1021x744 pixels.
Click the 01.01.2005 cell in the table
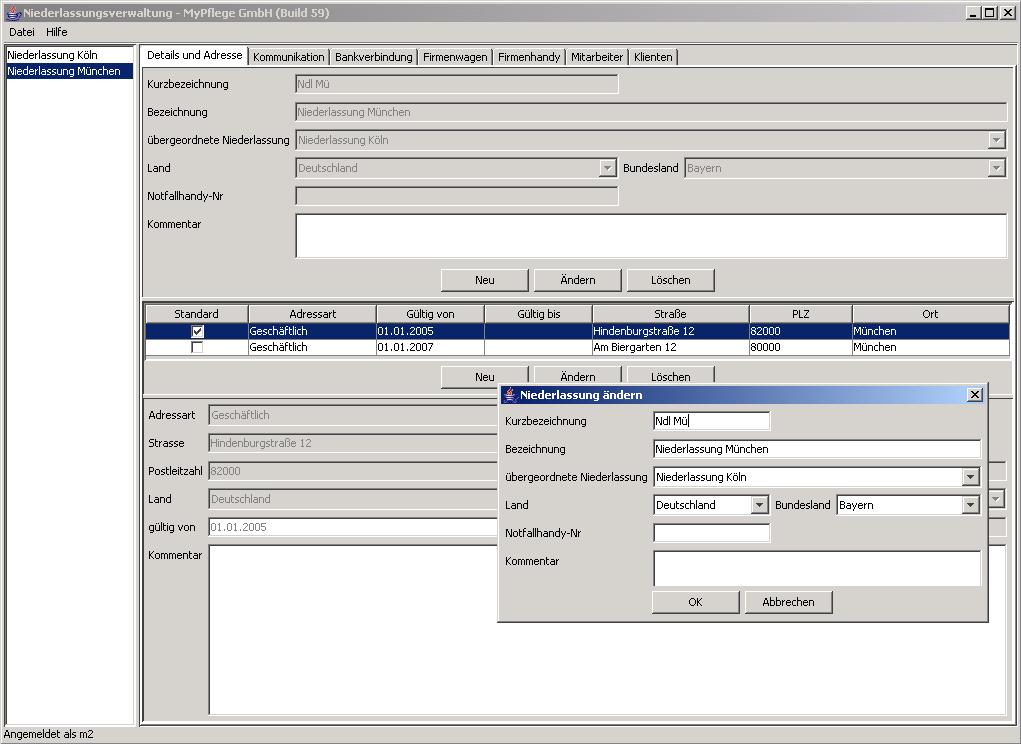pyautogui.click(x=430, y=331)
